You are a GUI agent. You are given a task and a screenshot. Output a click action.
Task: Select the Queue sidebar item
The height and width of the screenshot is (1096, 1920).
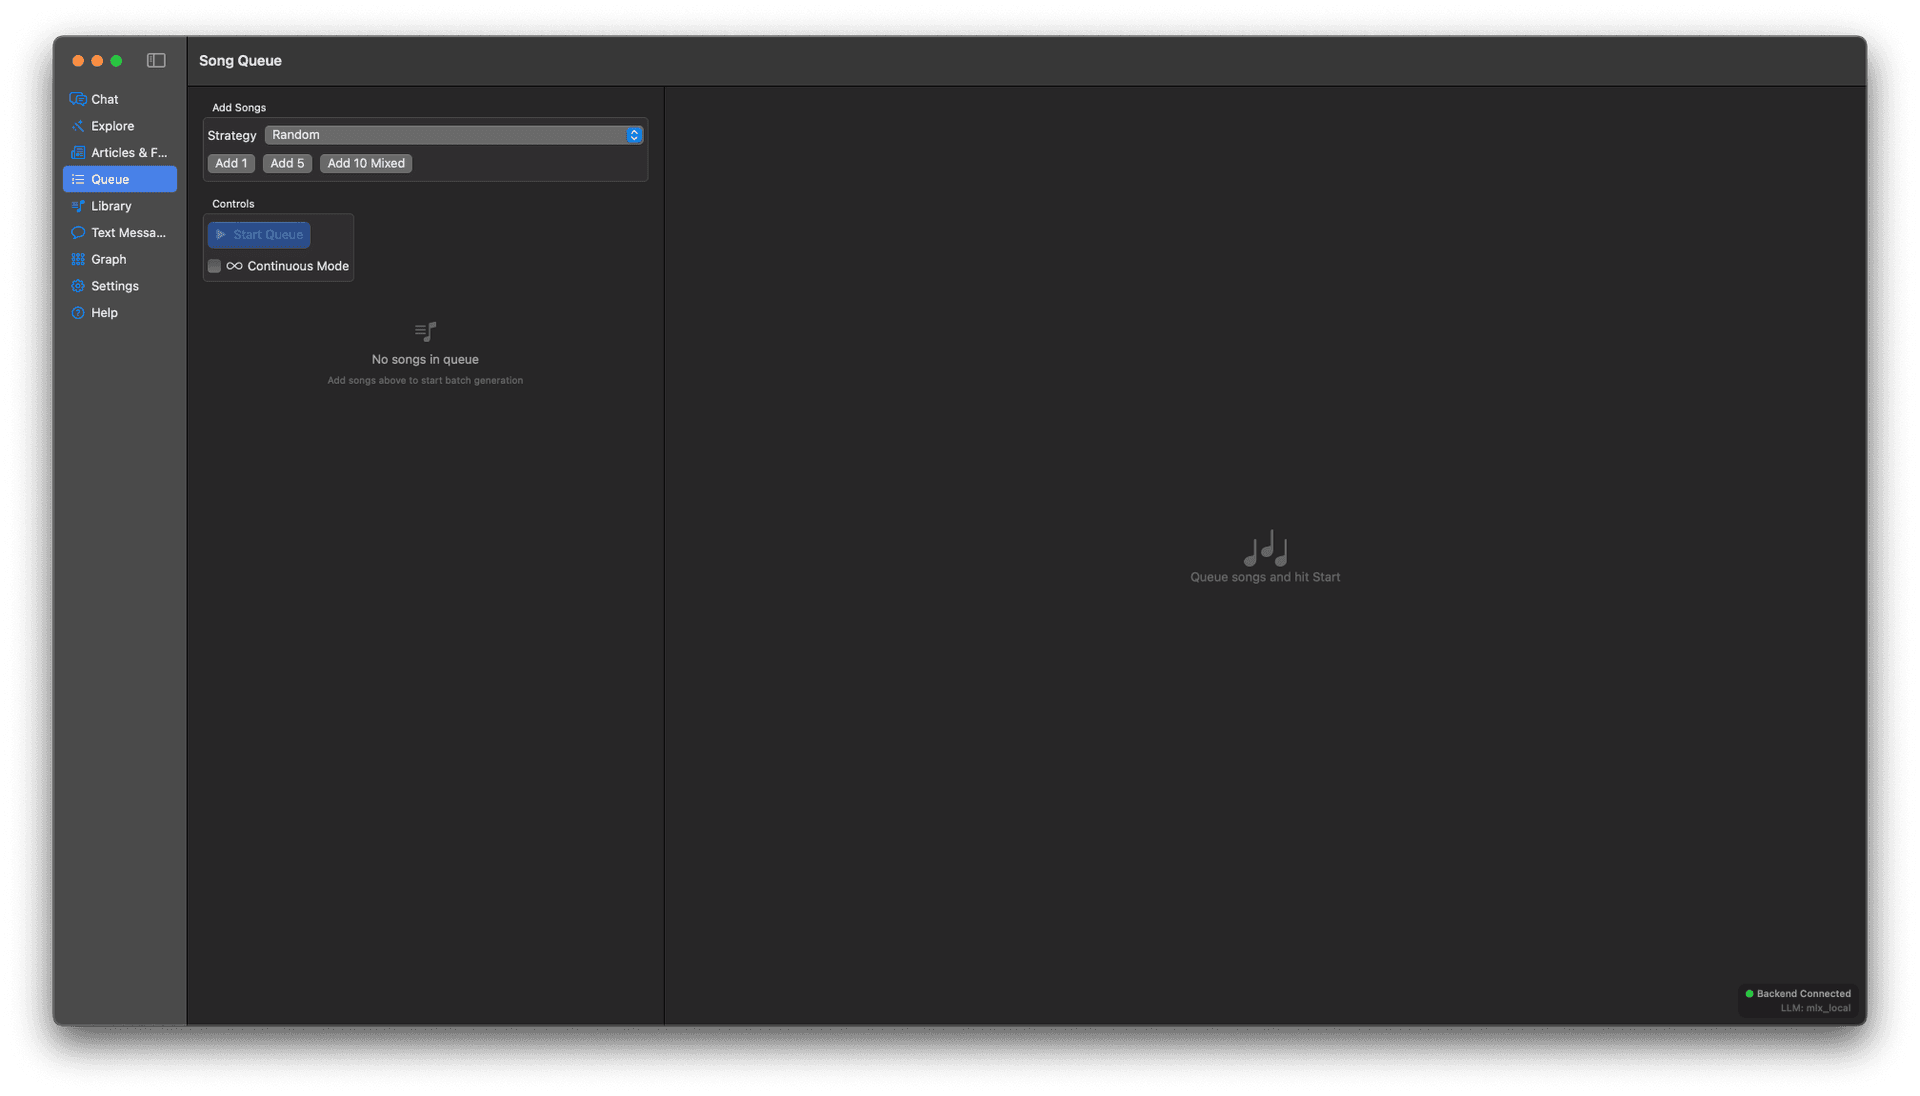pyautogui.click(x=120, y=179)
